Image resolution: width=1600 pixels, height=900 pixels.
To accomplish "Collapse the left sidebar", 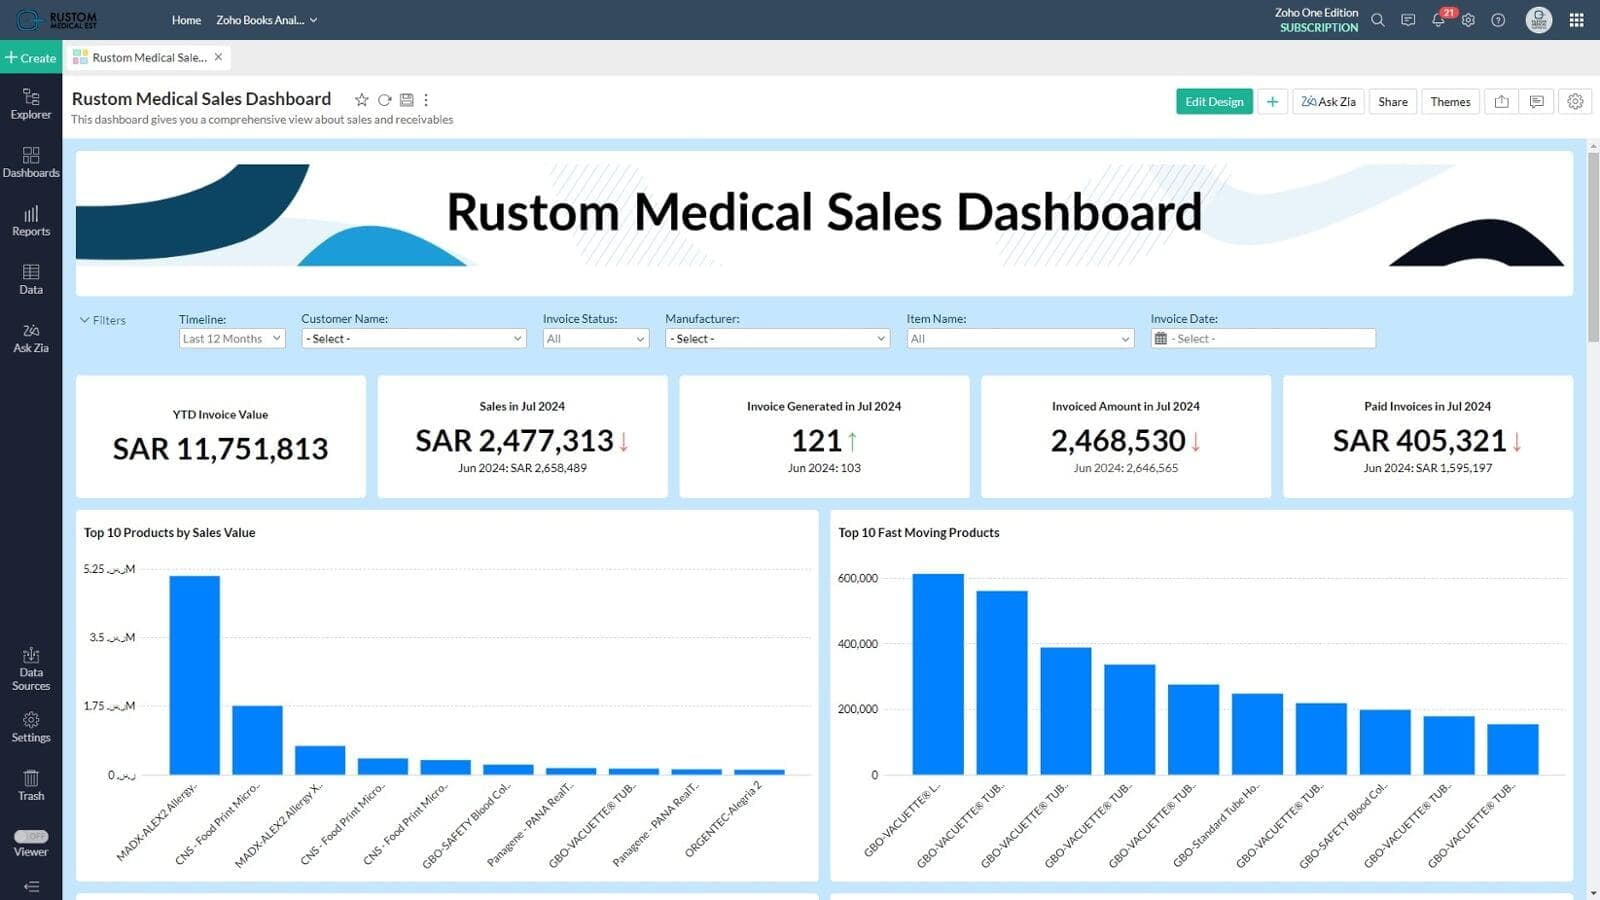I will [x=31, y=886].
